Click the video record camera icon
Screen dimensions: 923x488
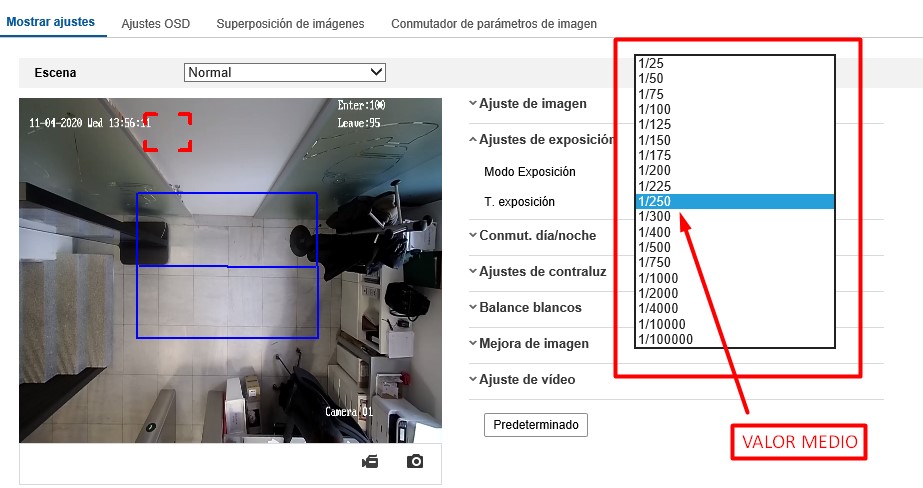pos(370,461)
